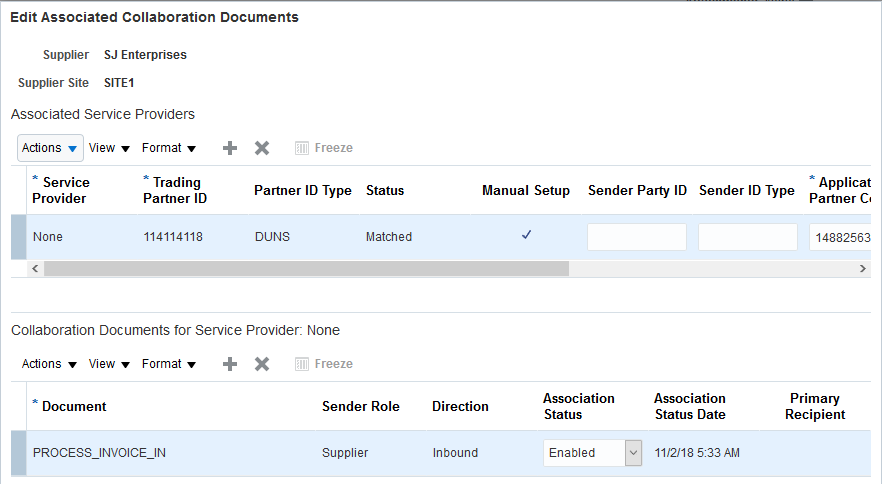Image resolution: width=882 pixels, height=484 pixels.
Task: Open Format menu in service providers toolbar
Action: [169, 148]
